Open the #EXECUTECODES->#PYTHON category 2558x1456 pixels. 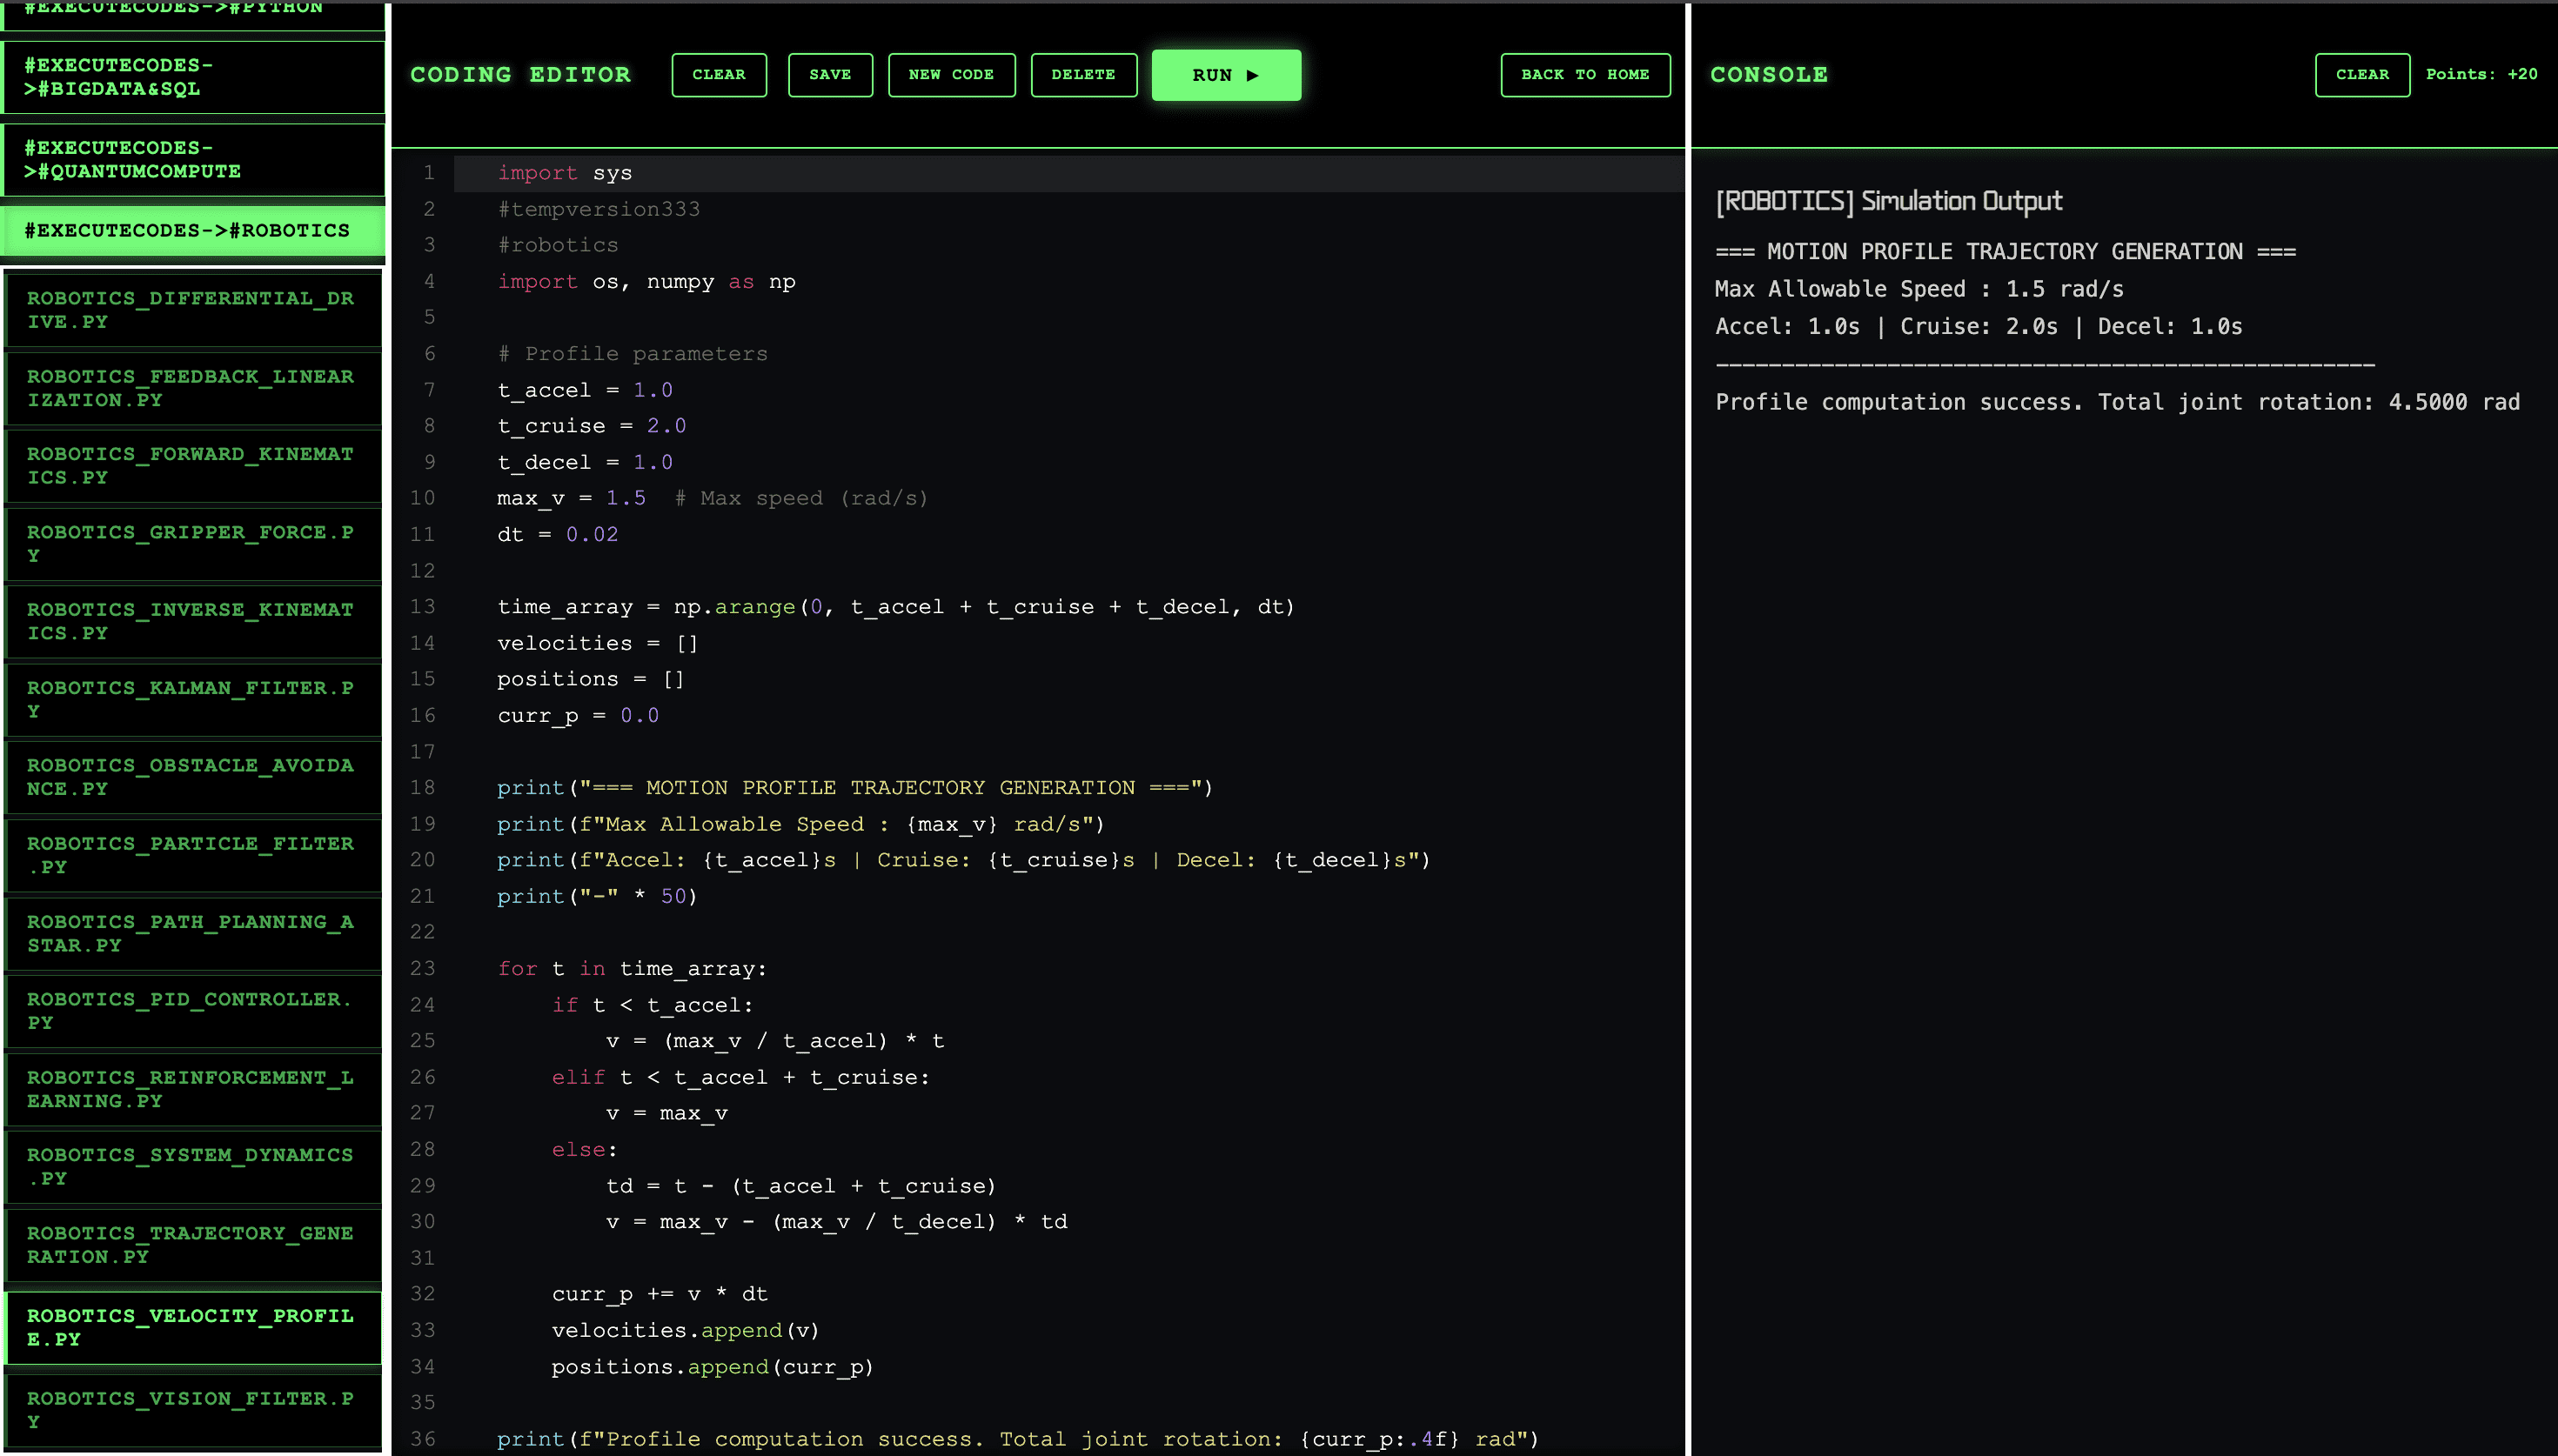[x=193, y=14]
